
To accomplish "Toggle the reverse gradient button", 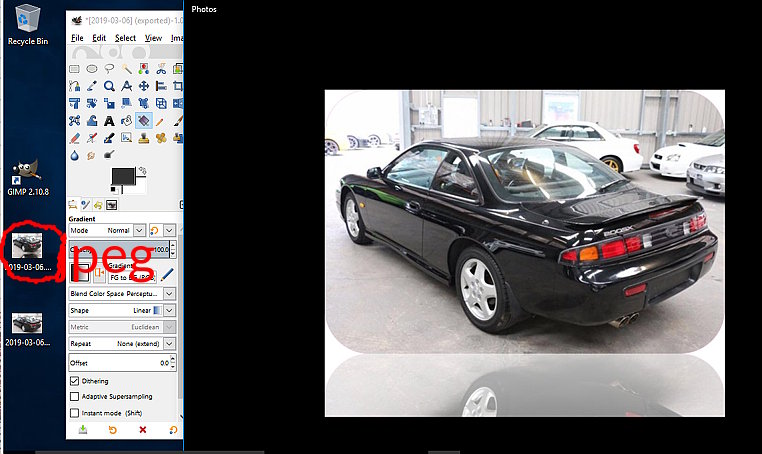I will pos(99,273).
